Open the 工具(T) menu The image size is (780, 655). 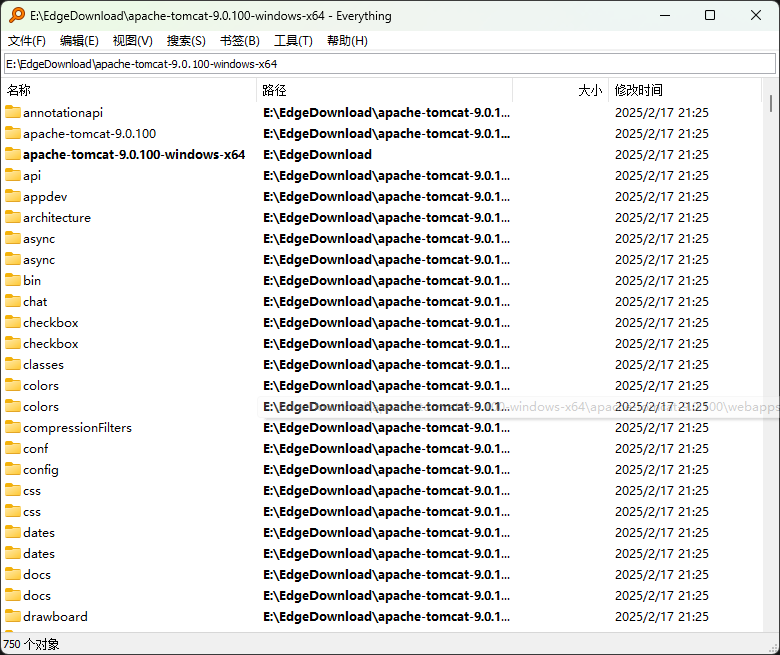293,41
